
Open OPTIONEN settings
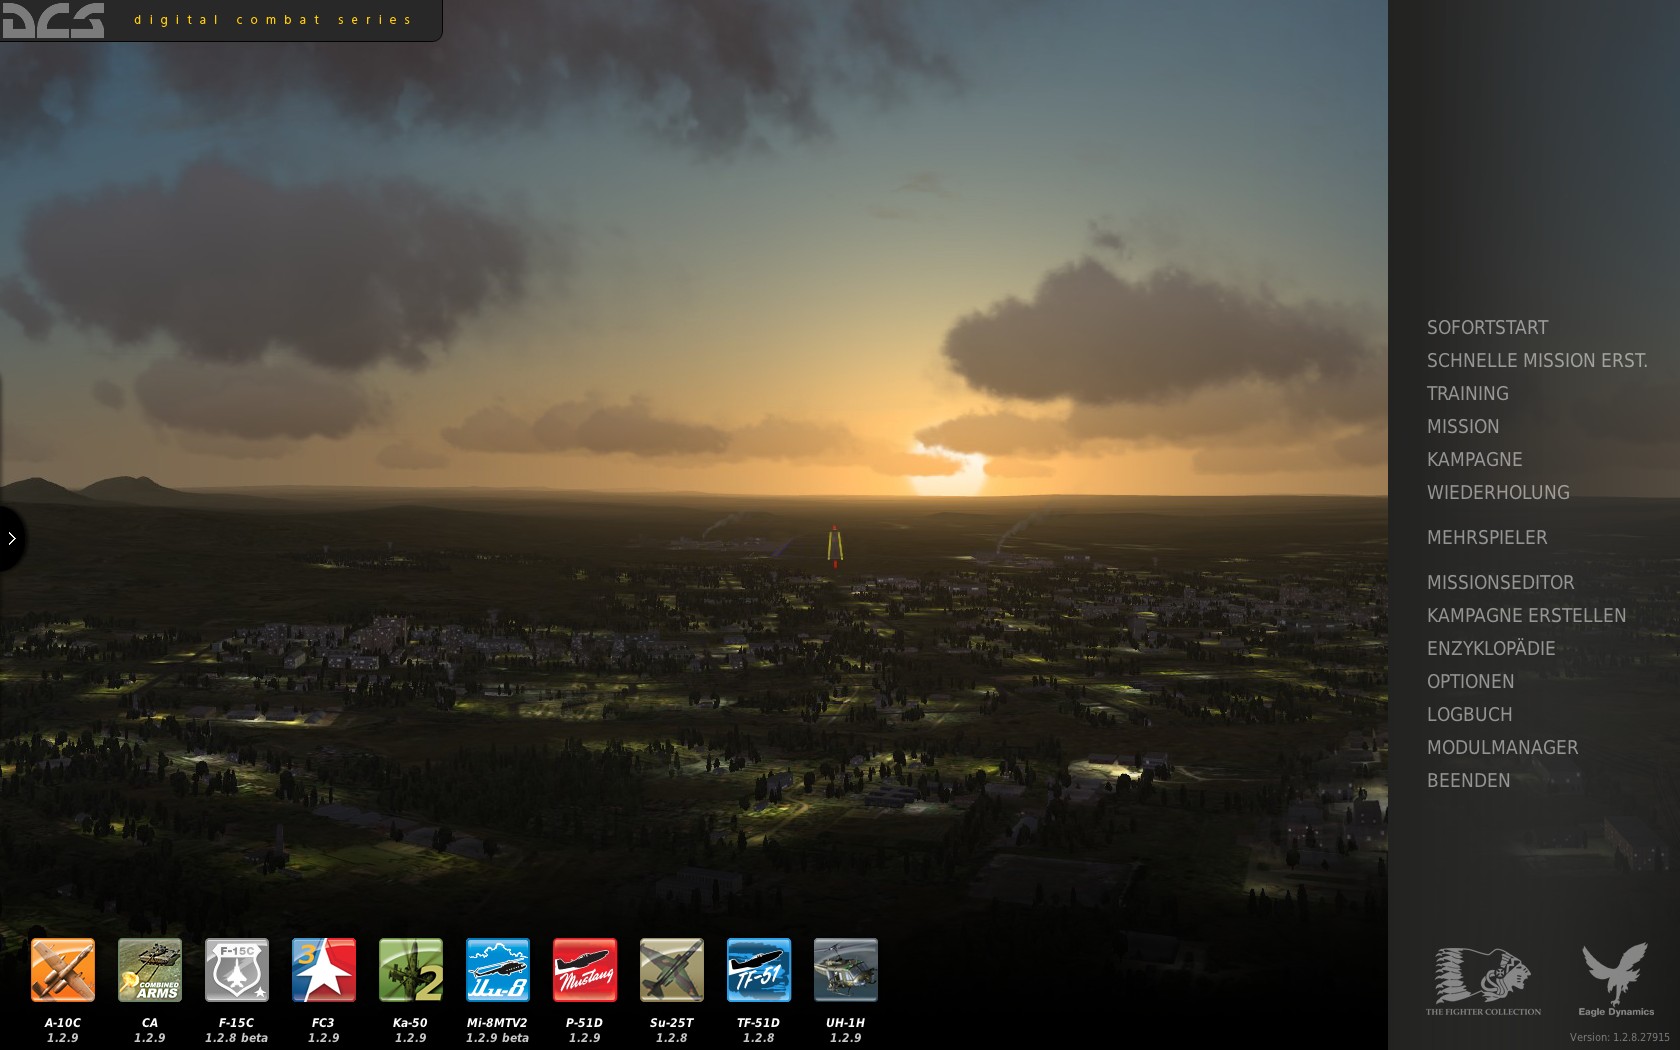point(1470,682)
